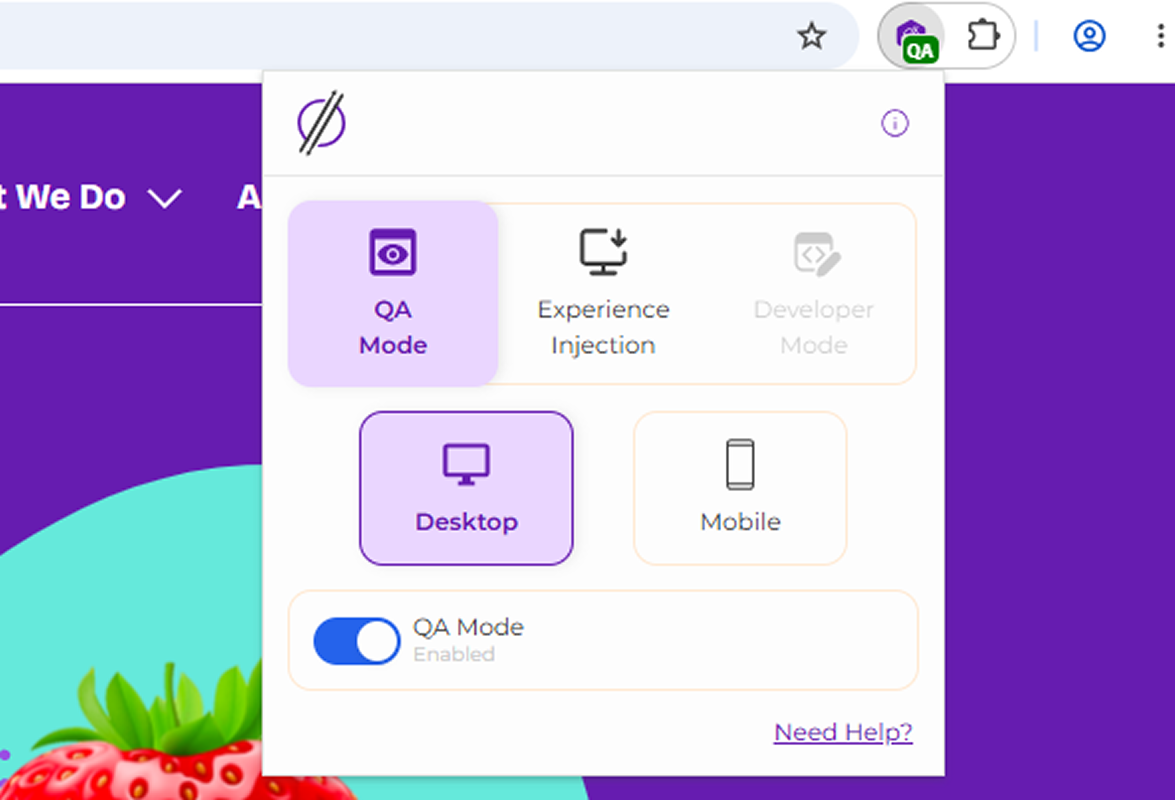
Task: Turn off the QA Mode toggle switch
Action: point(357,641)
